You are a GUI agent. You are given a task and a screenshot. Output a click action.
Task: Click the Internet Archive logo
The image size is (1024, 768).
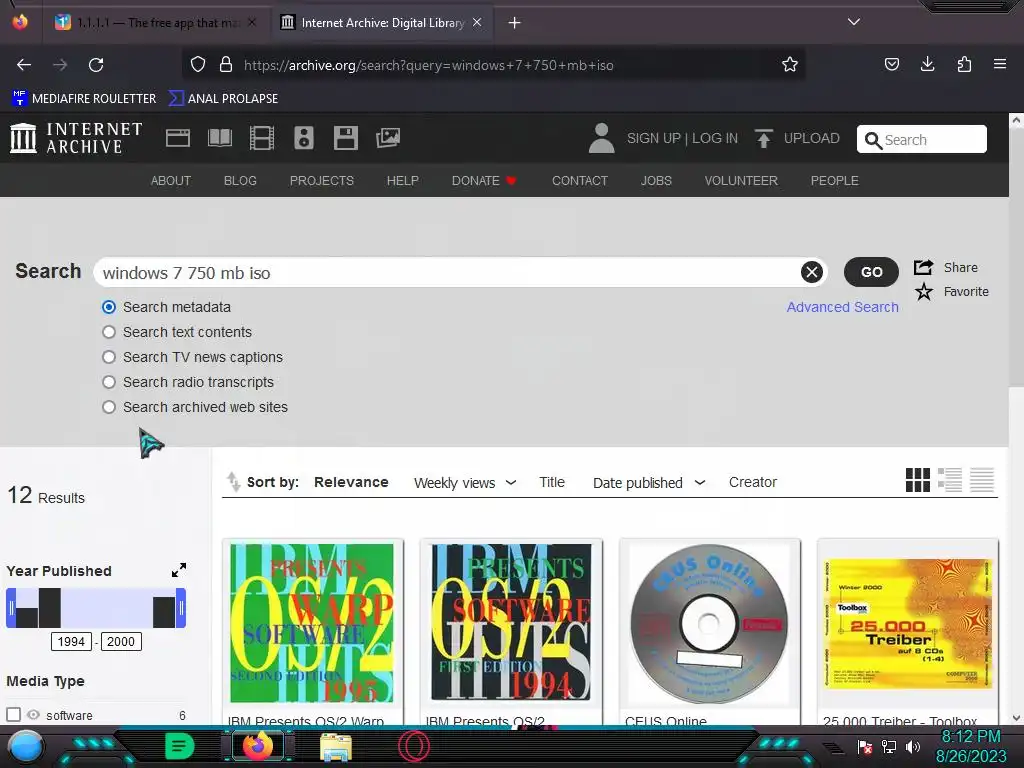coord(76,138)
